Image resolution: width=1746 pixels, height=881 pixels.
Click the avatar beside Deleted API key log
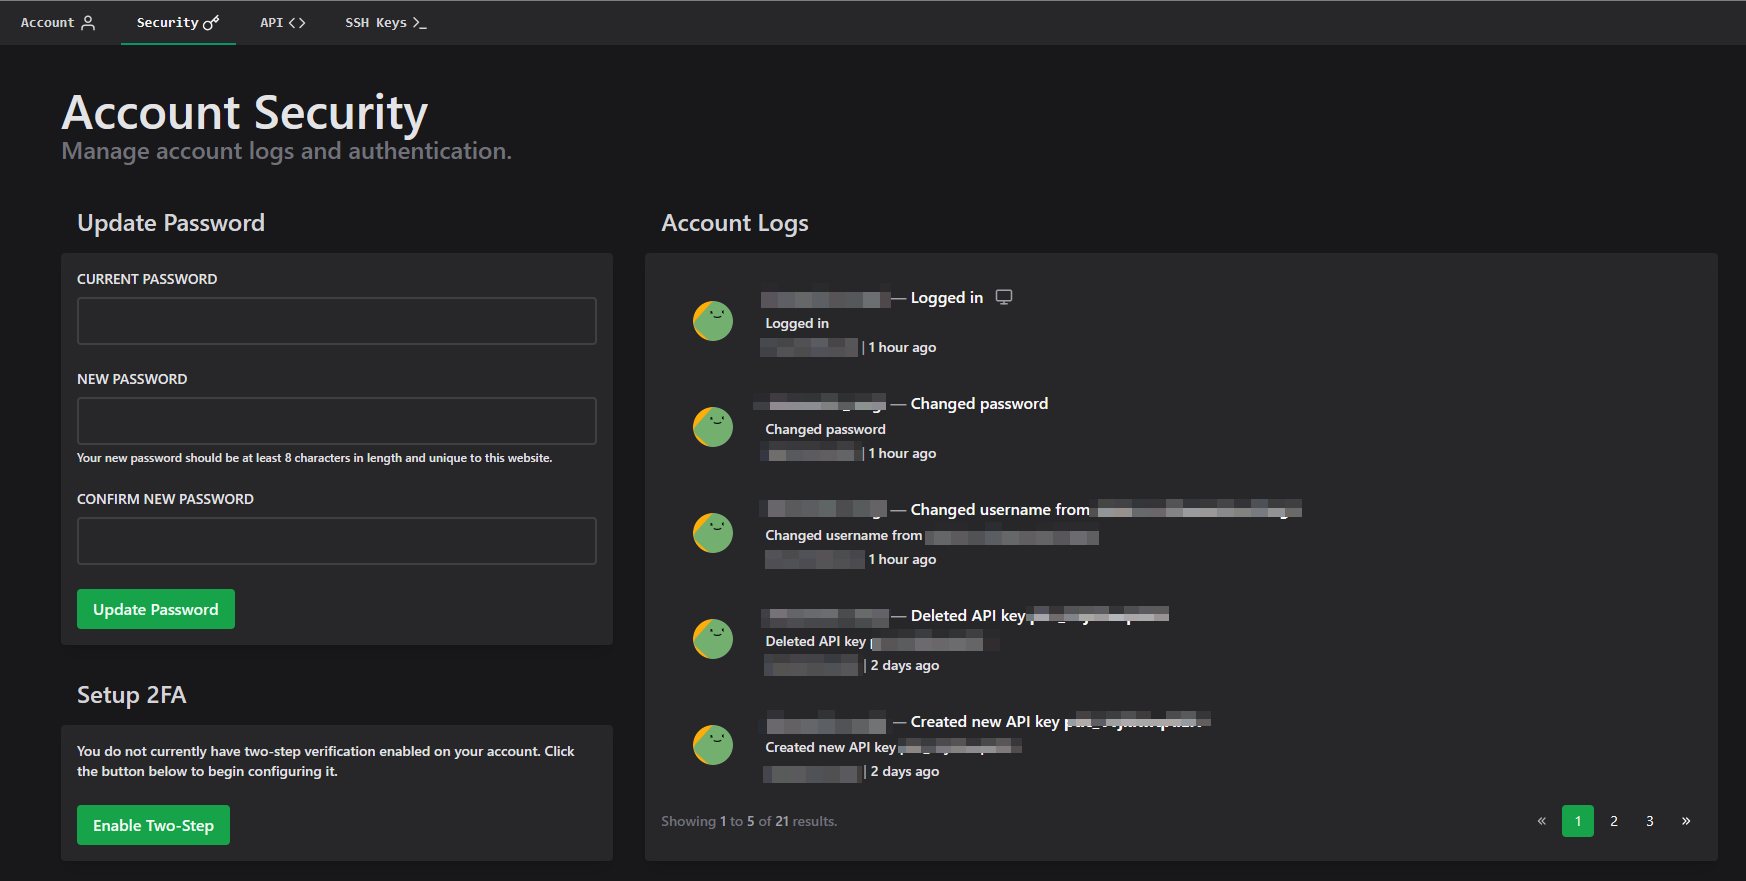tap(713, 639)
